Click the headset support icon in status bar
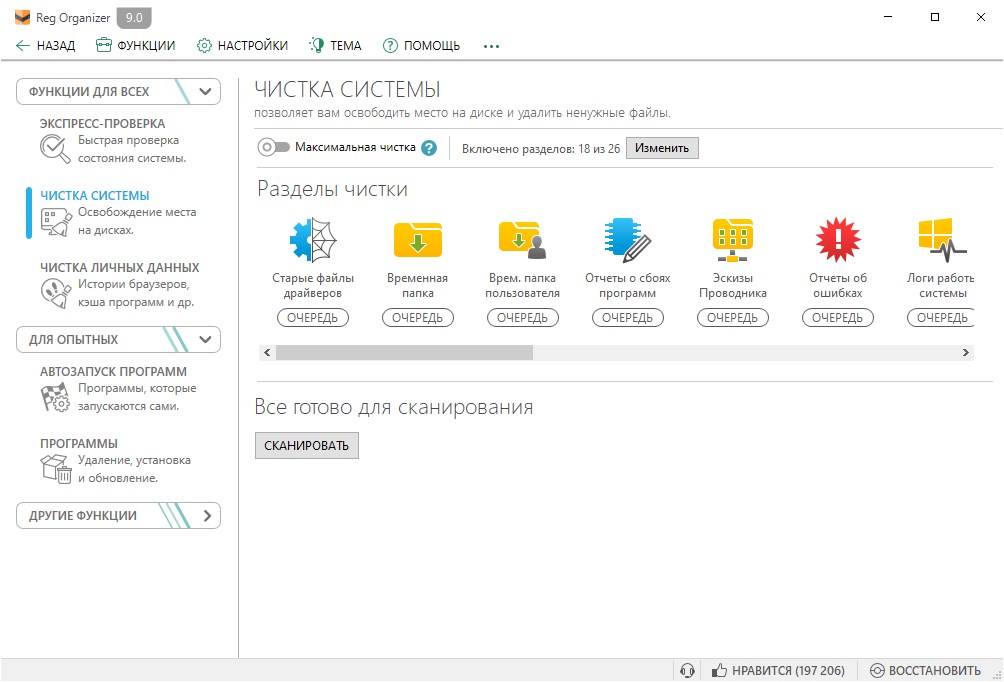The height and width of the screenshot is (682, 1004). (686, 670)
